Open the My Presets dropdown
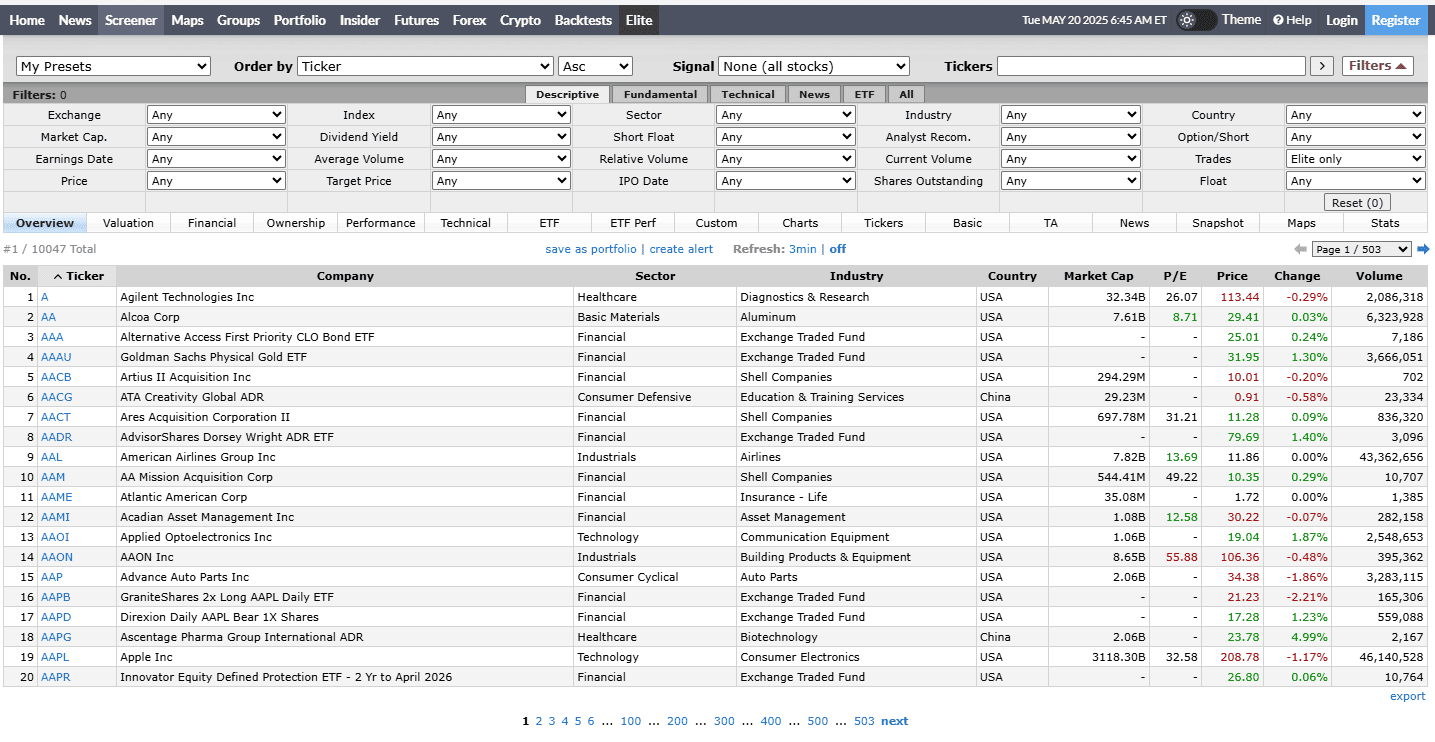Image resolution: width=1435 pixels, height=742 pixels. (x=113, y=66)
